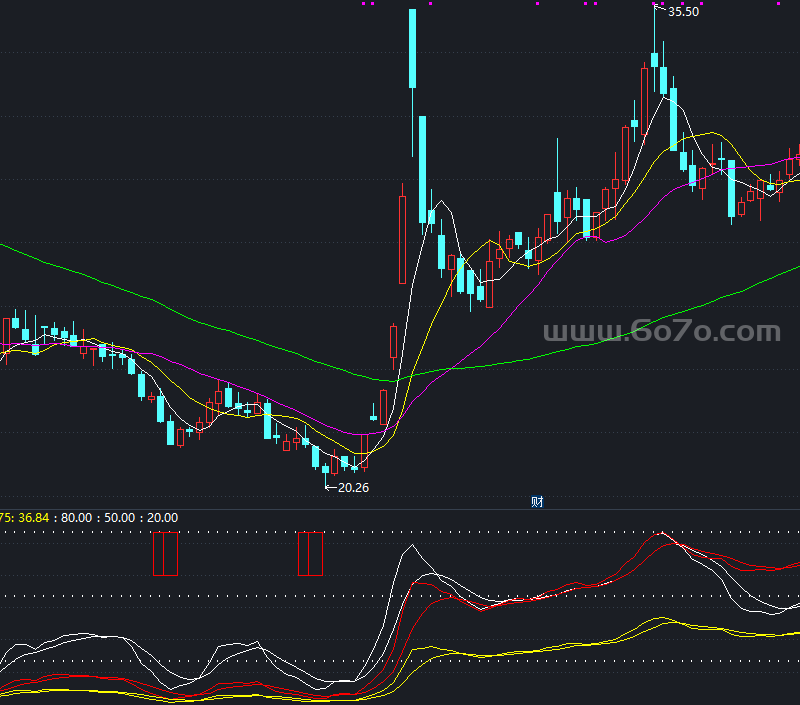Click the 20.26 low price label

click(x=353, y=488)
